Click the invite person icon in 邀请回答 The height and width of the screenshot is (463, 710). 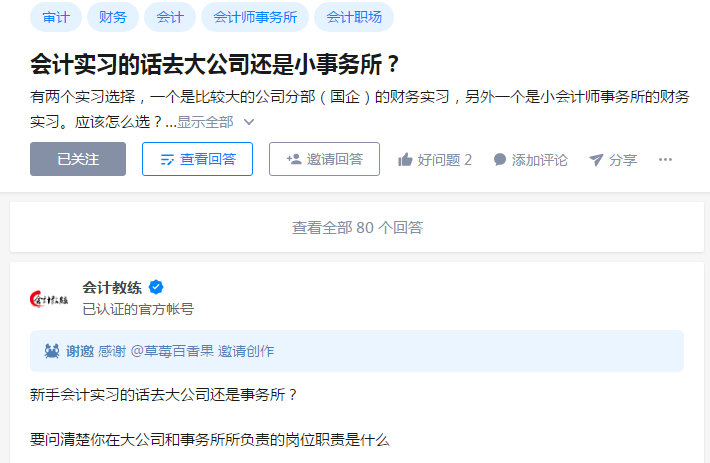tap(294, 159)
